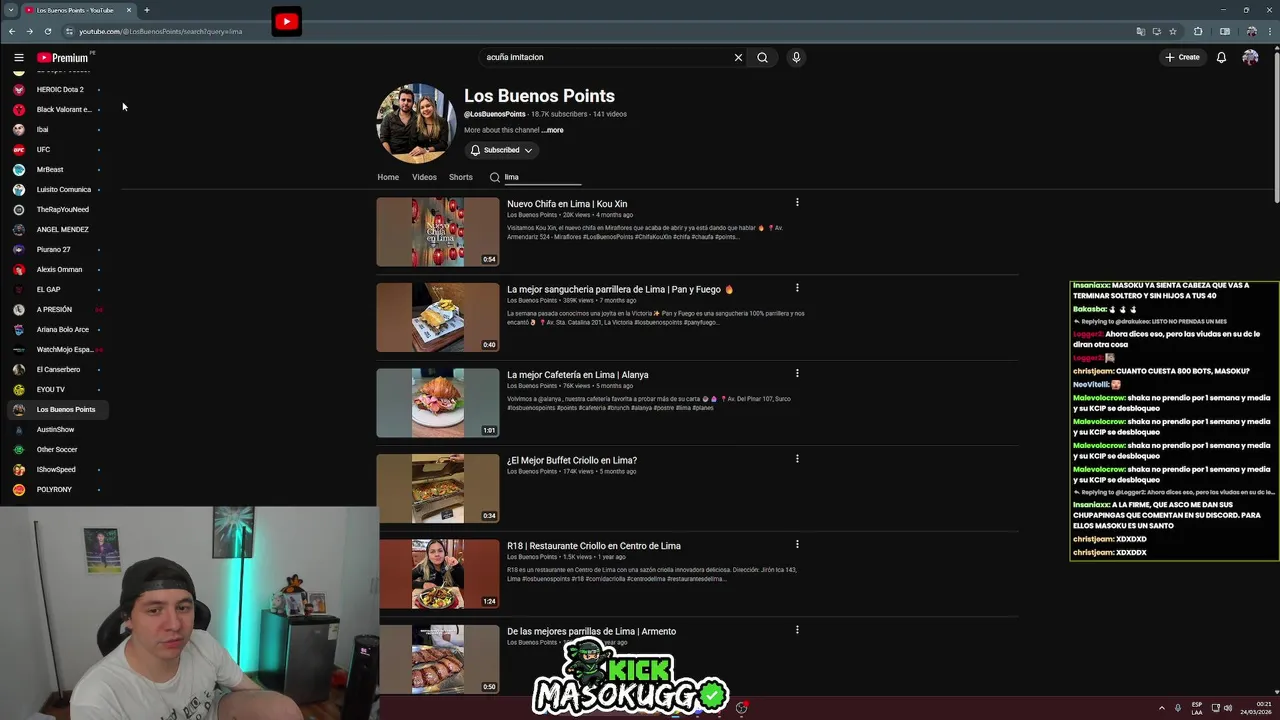
Task: Open the Subscribed dropdown
Action: click(x=502, y=150)
